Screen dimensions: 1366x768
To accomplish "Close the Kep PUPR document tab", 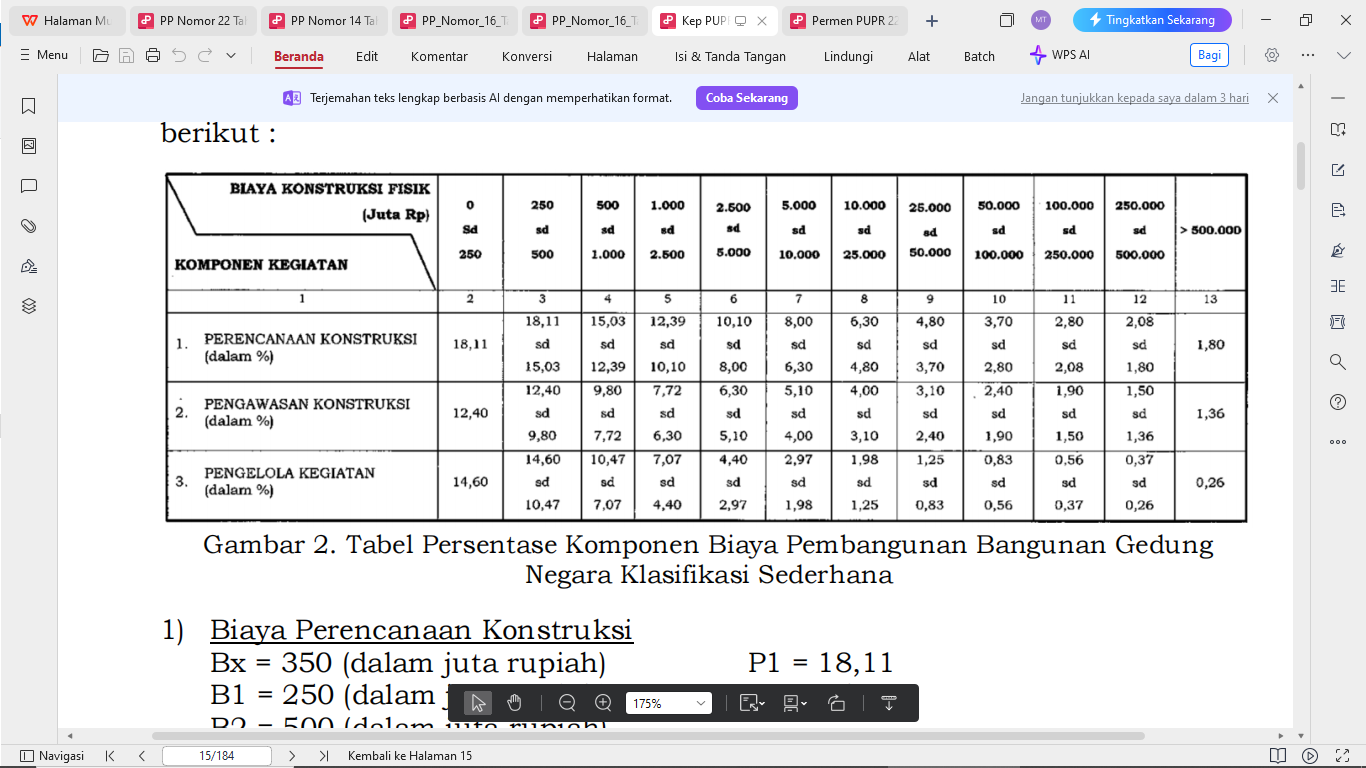I will 763,21.
